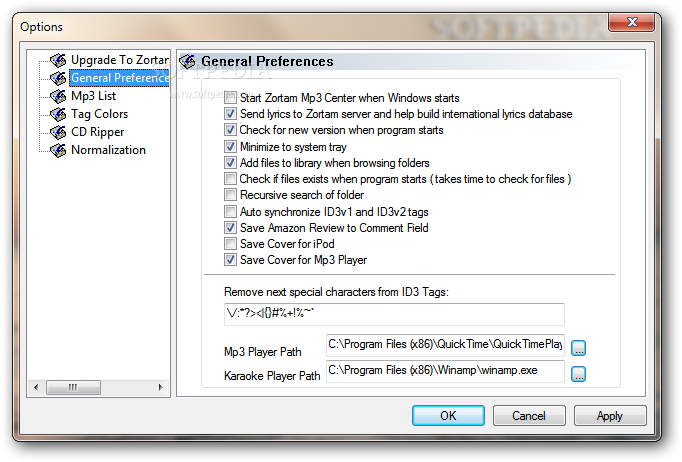
Task: Click the icon next to Mp3 List
Action: tap(58, 96)
